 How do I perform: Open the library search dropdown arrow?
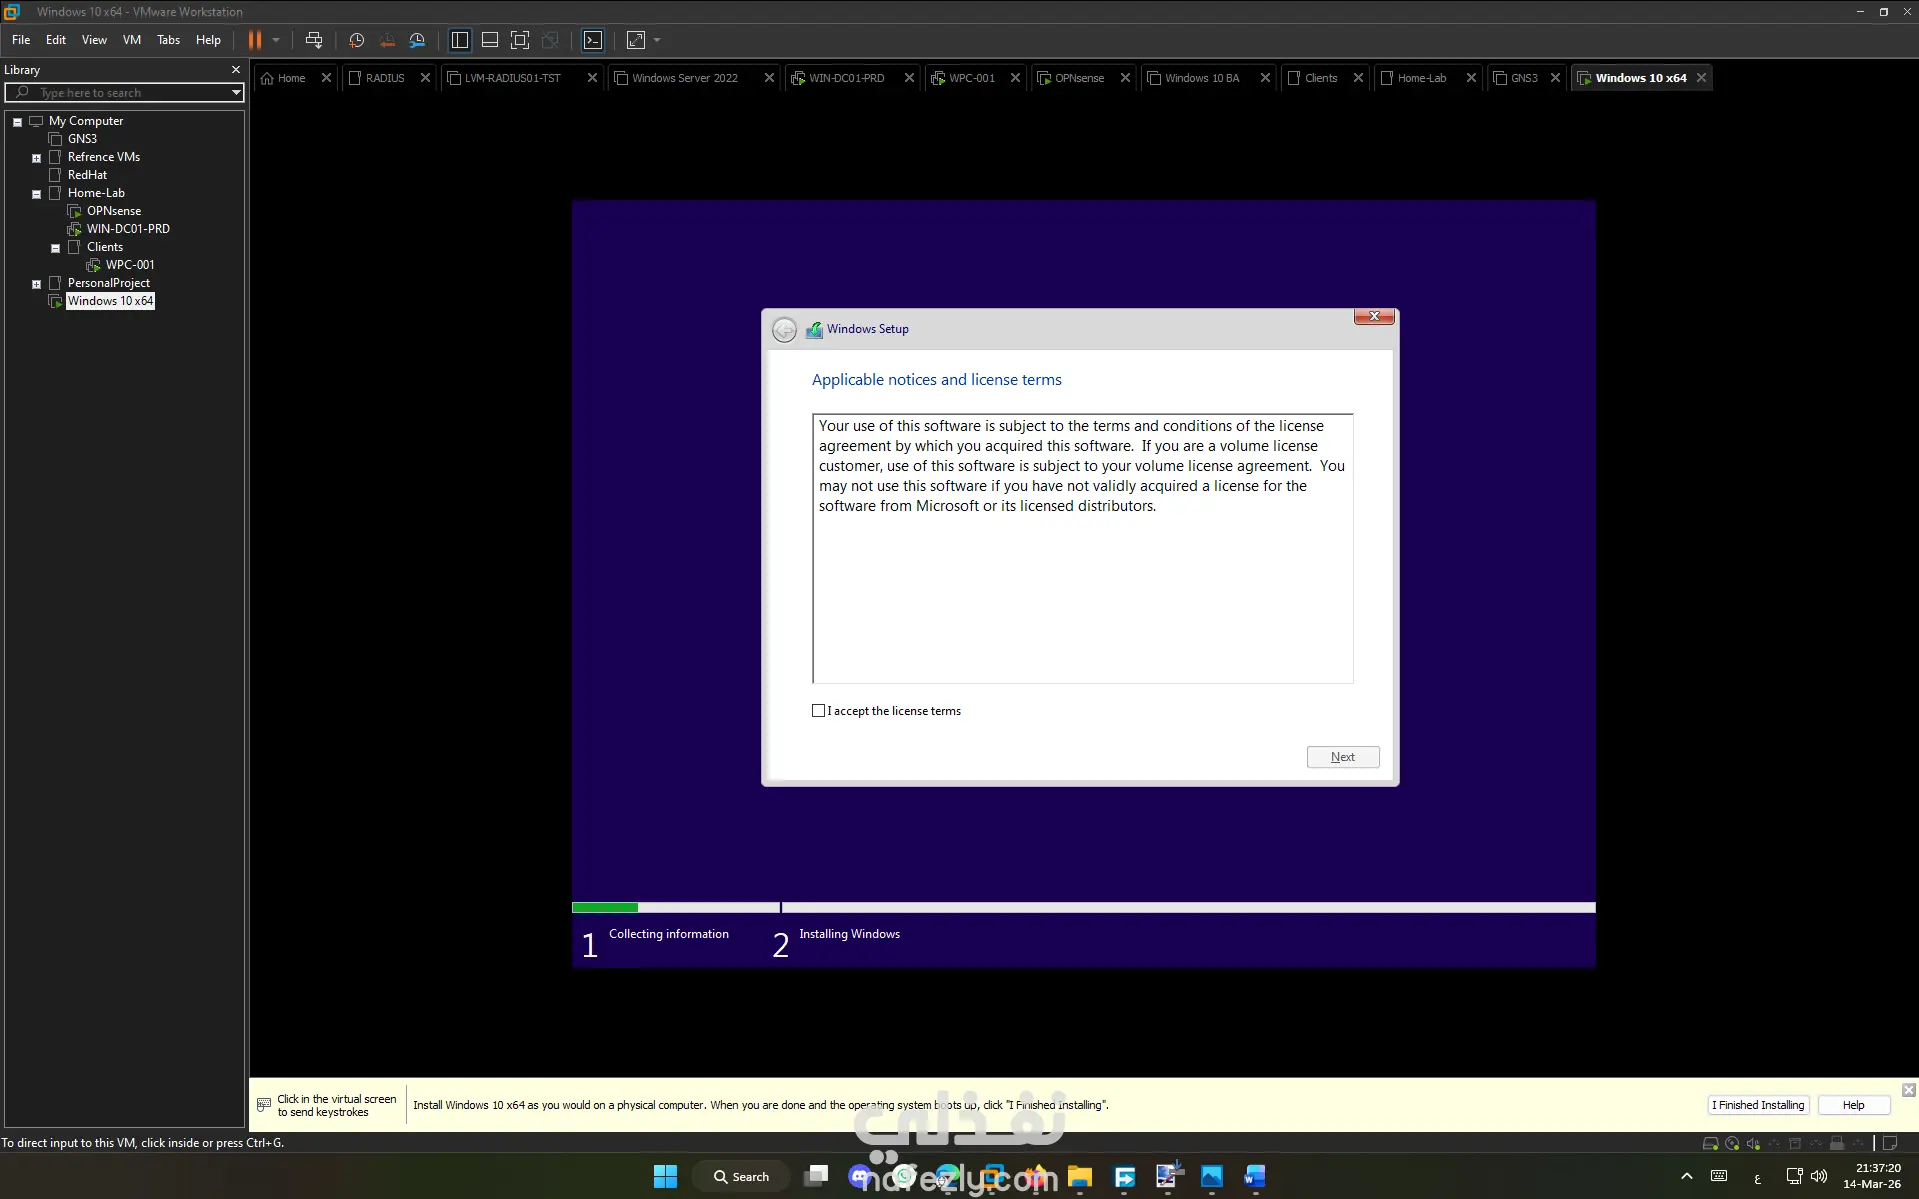[x=236, y=93]
